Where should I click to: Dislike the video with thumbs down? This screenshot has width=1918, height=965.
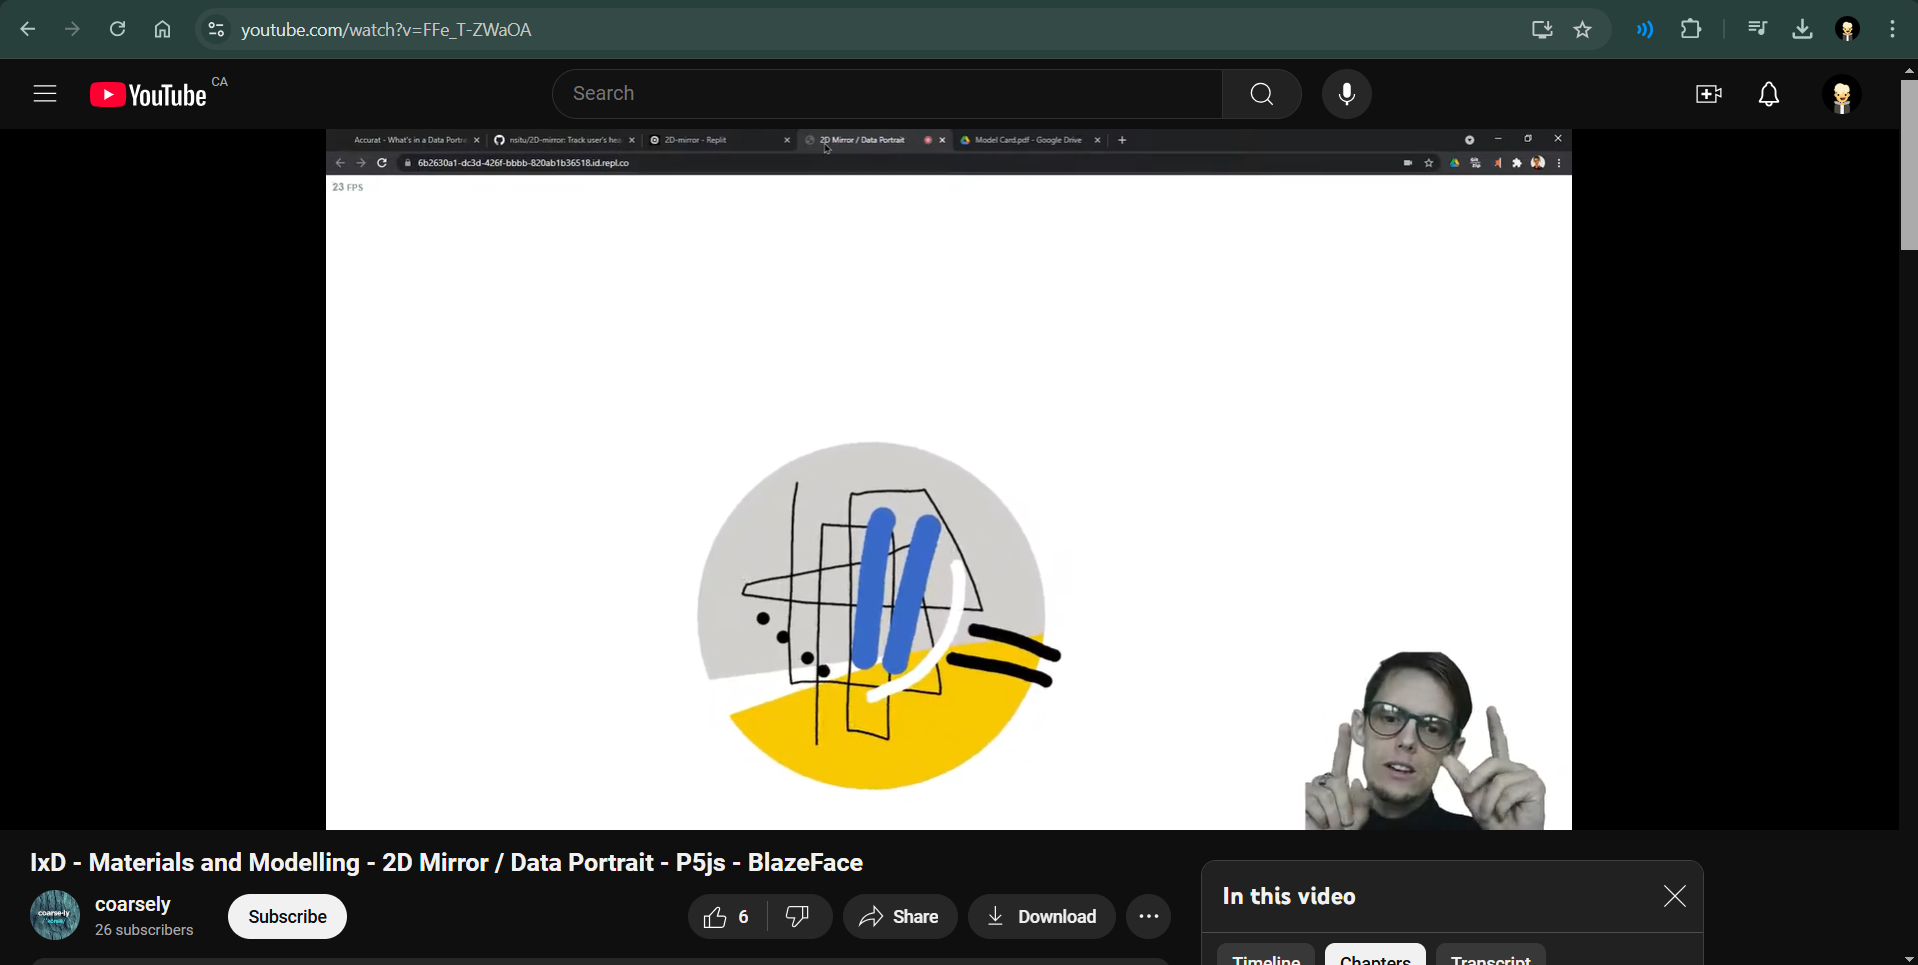tap(798, 917)
